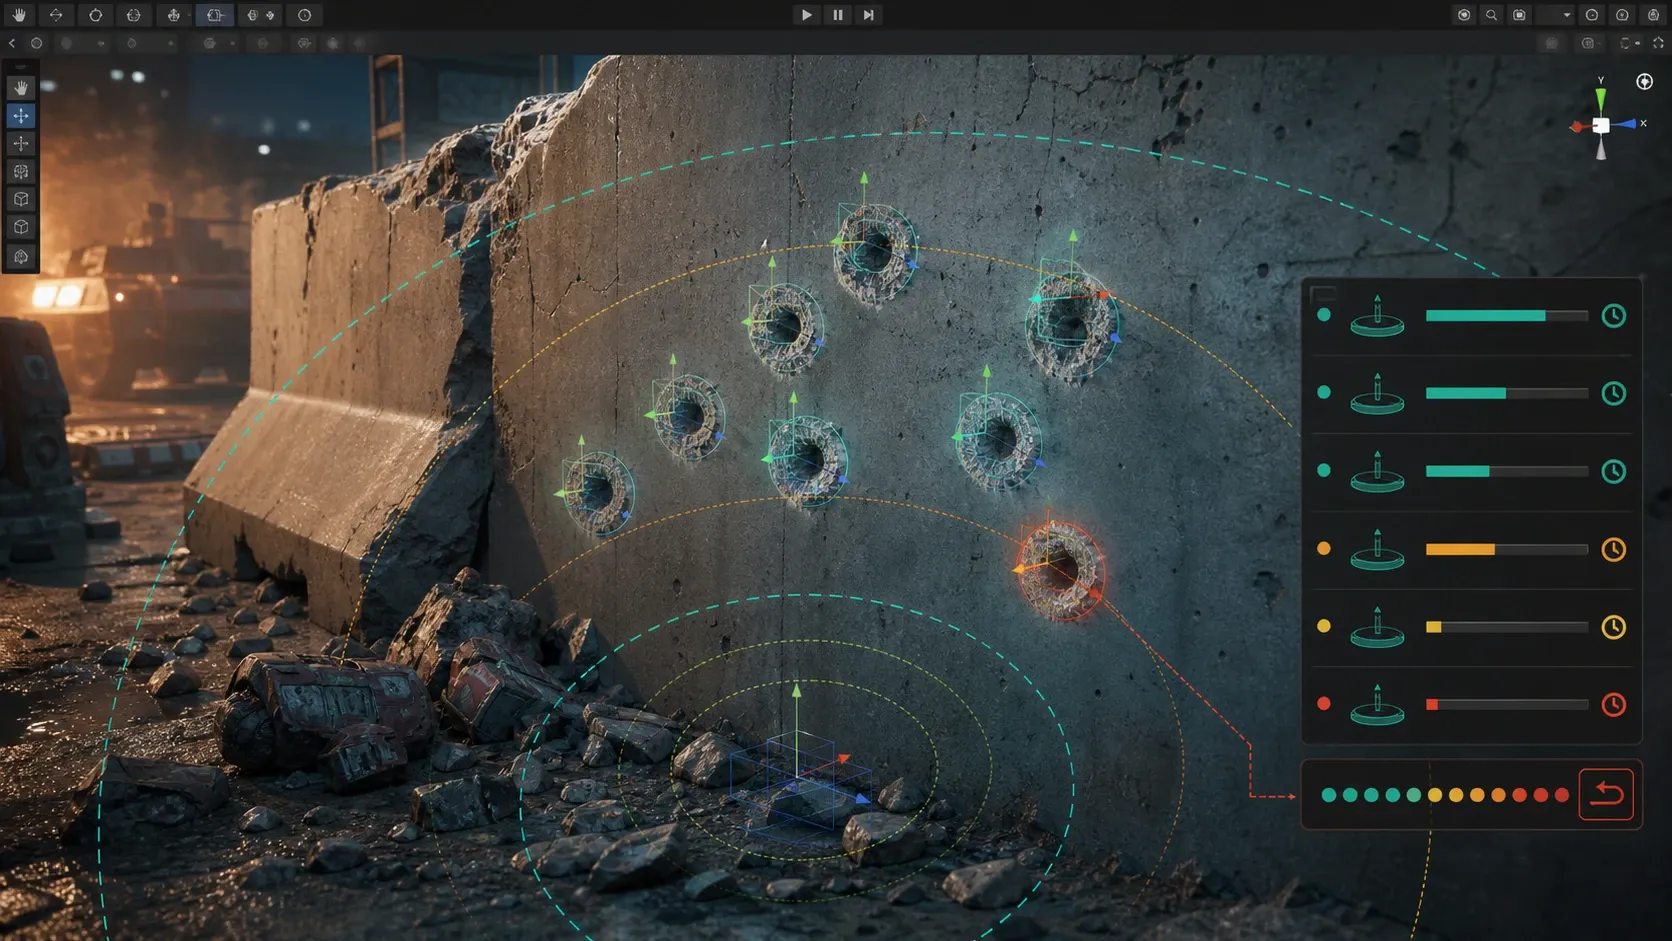Open the dropdown arrow in the top-right toolbar
Viewport: 1672px width, 941px height.
click(1567, 15)
